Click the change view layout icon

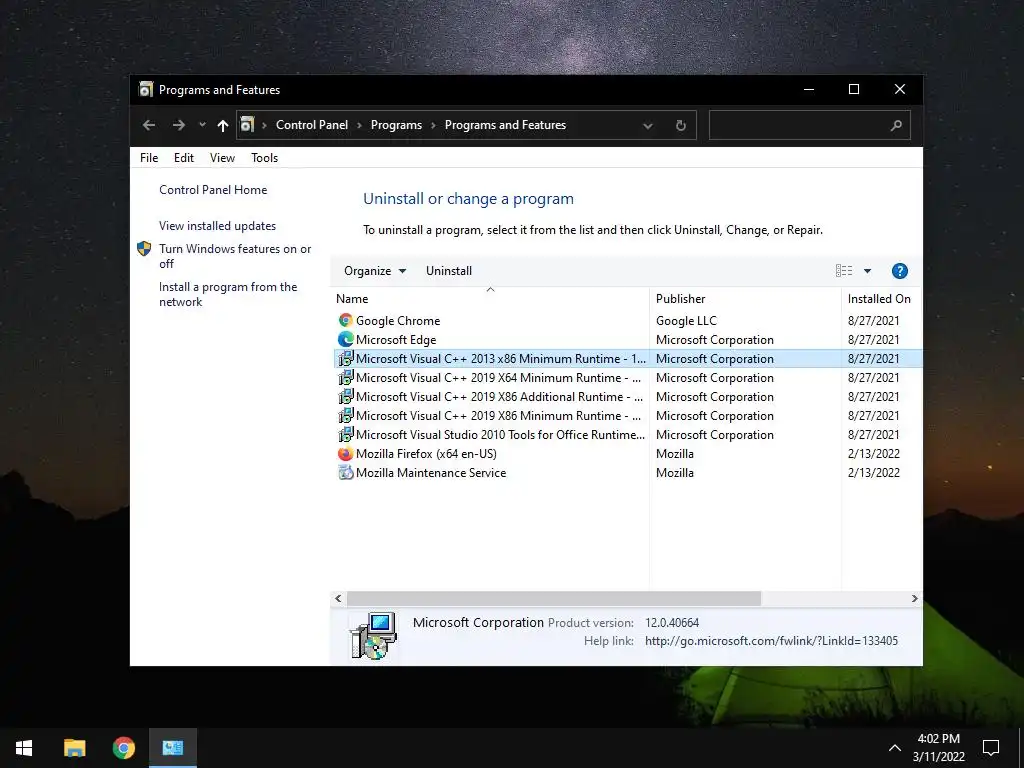click(x=844, y=270)
